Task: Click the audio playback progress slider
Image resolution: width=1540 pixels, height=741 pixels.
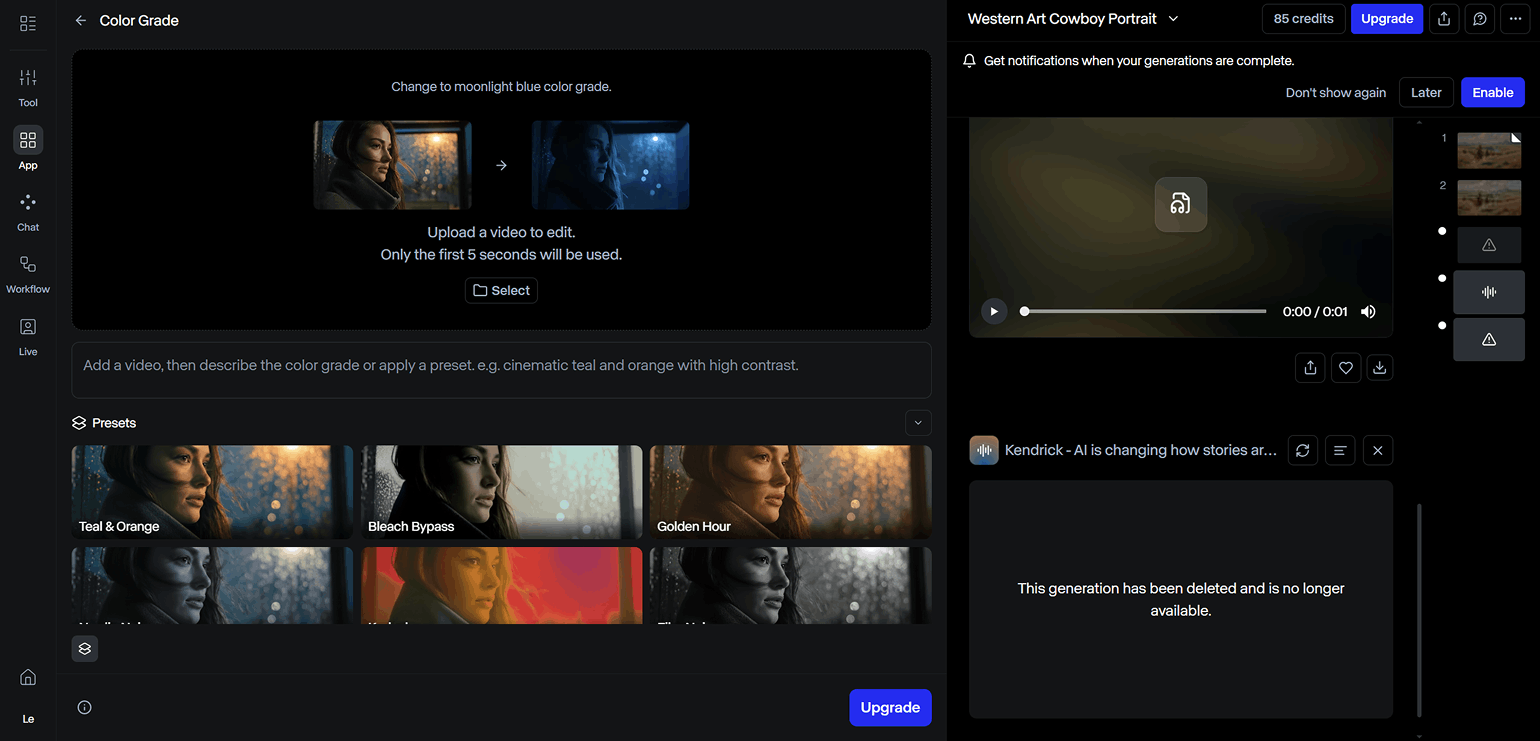Action: 1145,311
